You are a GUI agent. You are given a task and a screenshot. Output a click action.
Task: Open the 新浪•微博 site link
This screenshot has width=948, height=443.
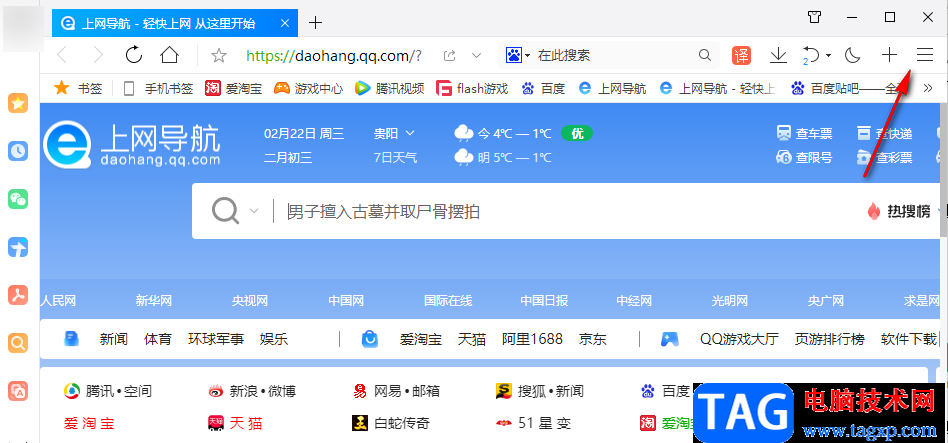tap(252, 391)
